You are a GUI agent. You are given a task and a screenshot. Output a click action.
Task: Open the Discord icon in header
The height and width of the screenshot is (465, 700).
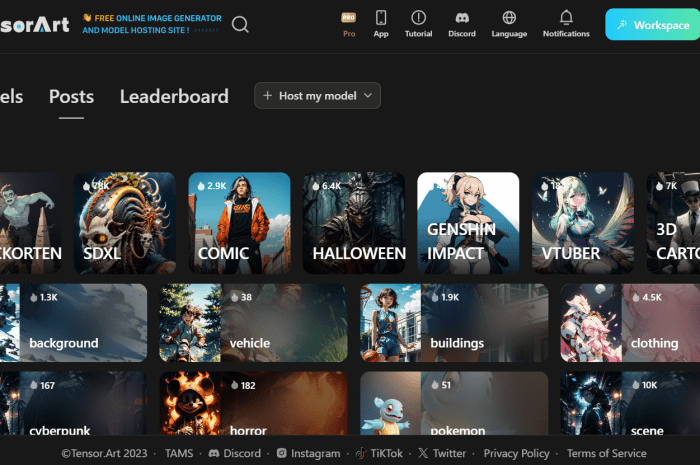click(462, 24)
